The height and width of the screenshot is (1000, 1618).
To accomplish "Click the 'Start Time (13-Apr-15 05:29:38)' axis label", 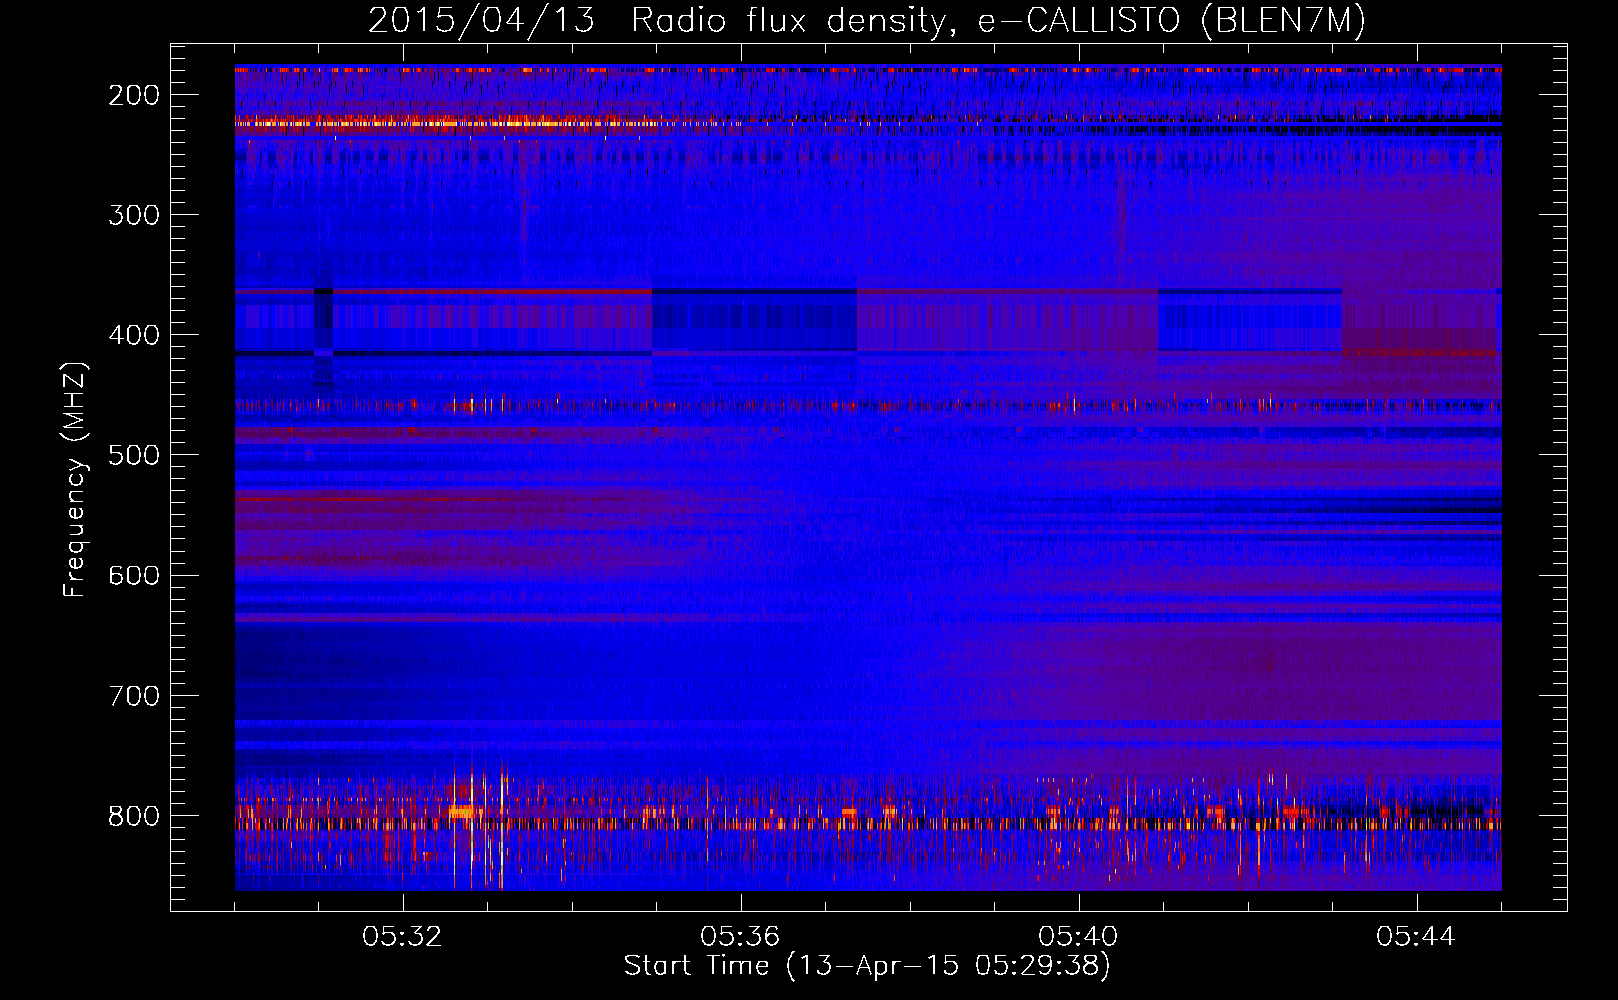I will point(867,966).
